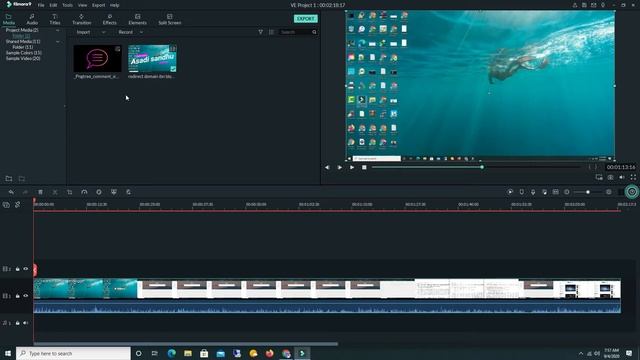Delete folder icon at media panel bottom

(22, 179)
